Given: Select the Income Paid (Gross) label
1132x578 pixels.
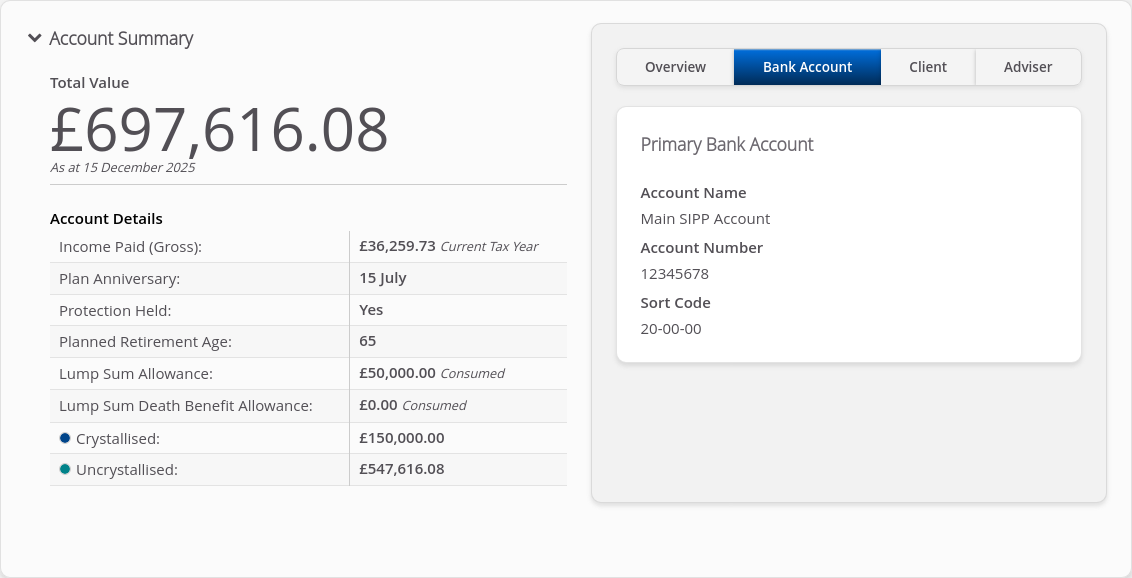Looking at the screenshot, I should point(131,247).
